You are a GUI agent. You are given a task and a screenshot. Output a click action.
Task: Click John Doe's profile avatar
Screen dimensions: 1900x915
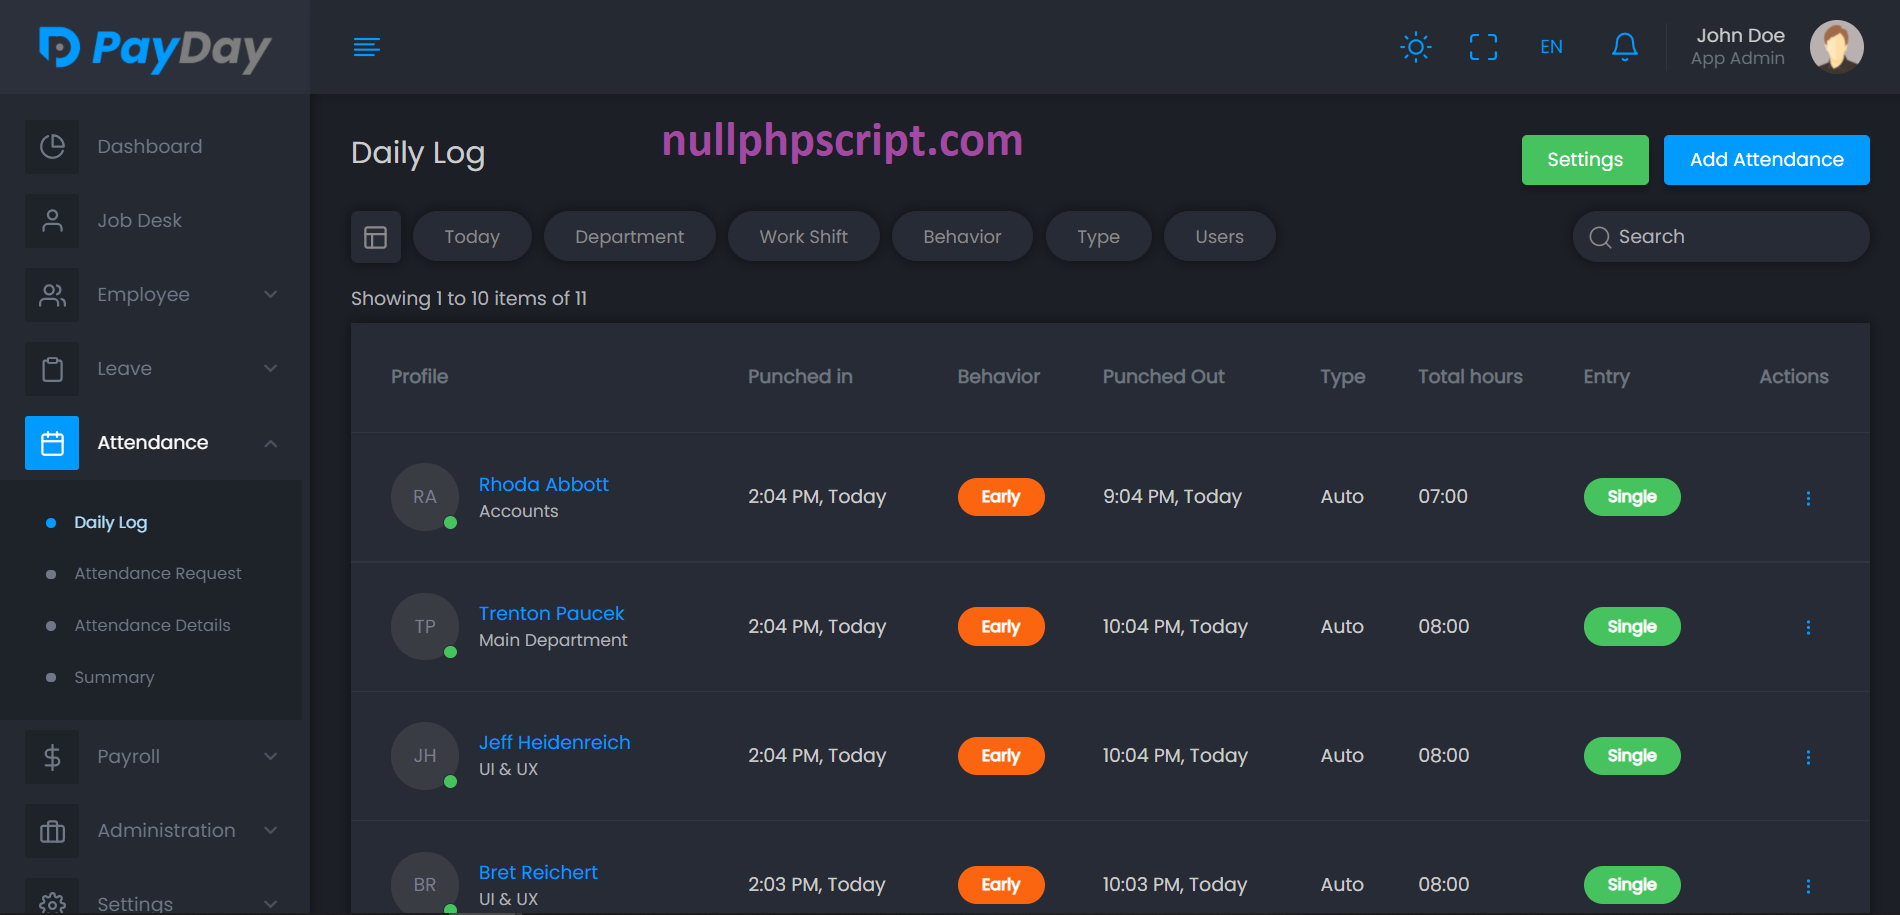[1836, 47]
